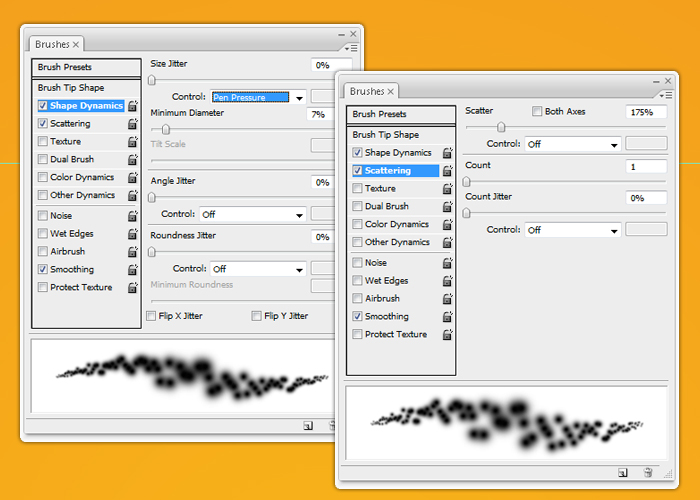Click the lock icon beside Noise in the Size Jitter panel
Viewport: 700px width, 500px height.
(x=133, y=216)
